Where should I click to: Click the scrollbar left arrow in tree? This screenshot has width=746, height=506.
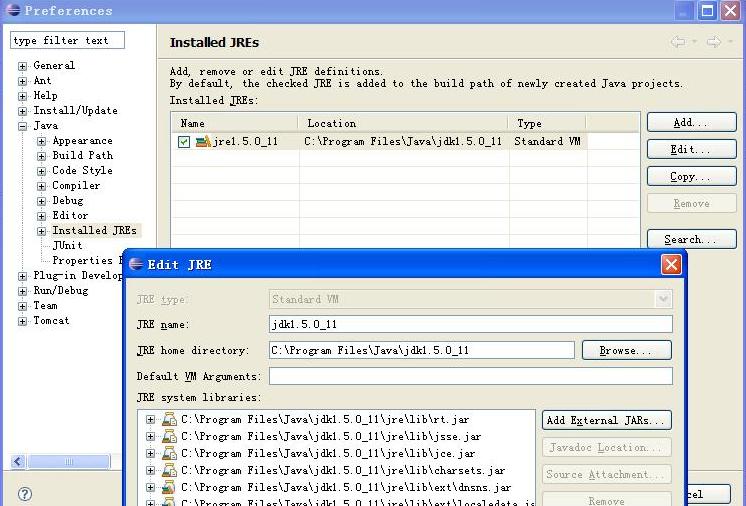tap(19, 461)
